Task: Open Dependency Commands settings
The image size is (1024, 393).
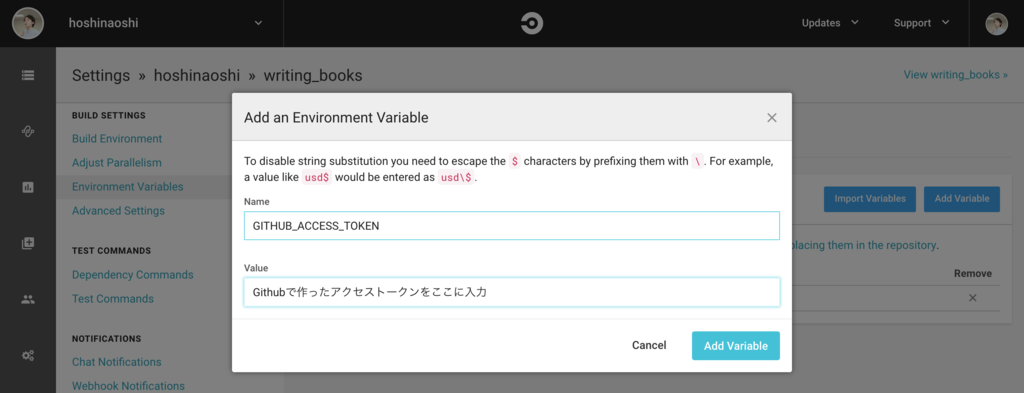Action: [x=133, y=275]
